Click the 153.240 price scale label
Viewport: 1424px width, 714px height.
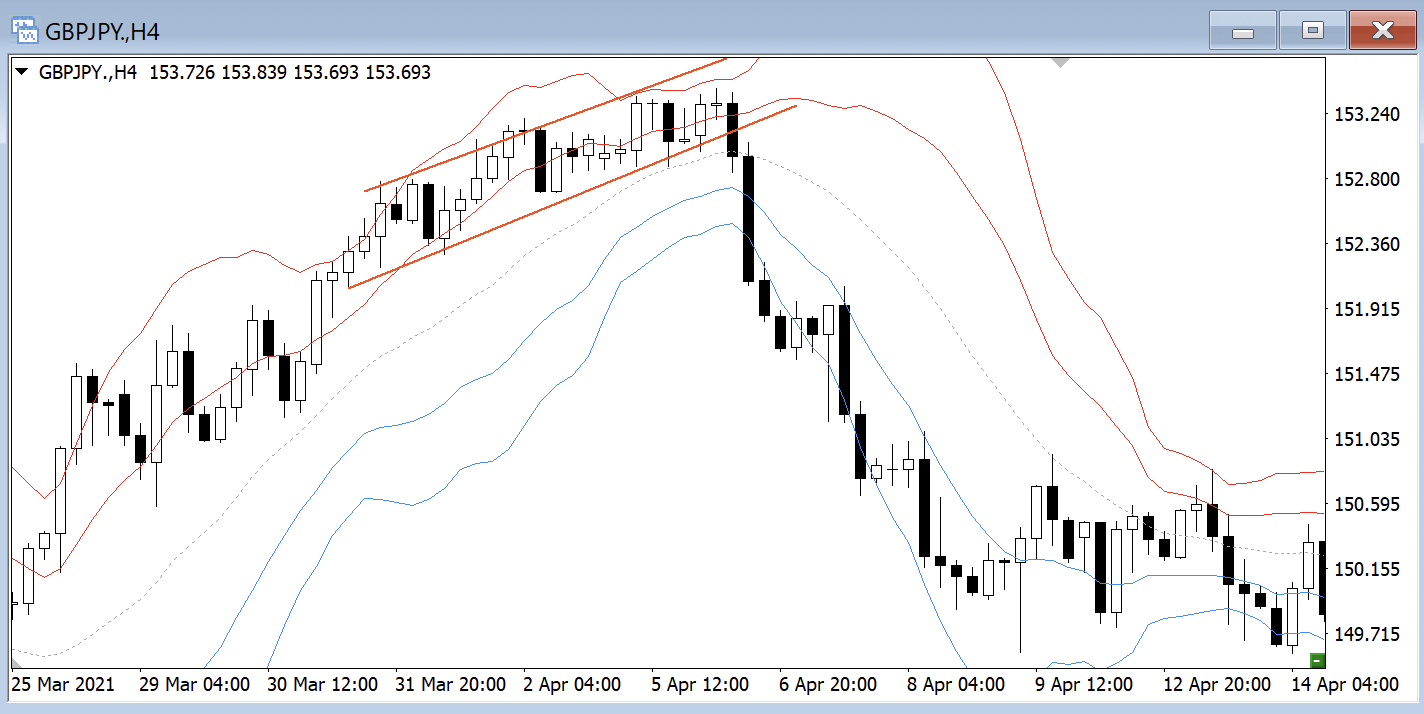[1368, 115]
